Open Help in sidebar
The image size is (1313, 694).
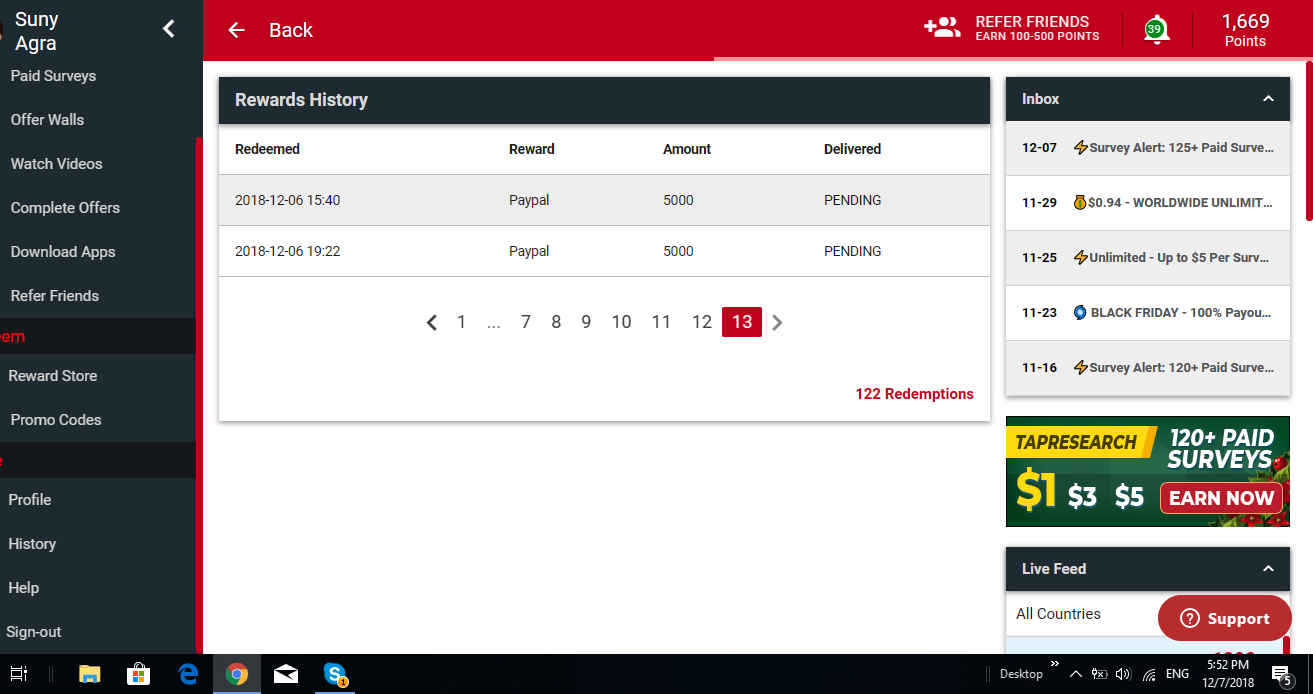click(x=24, y=588)
